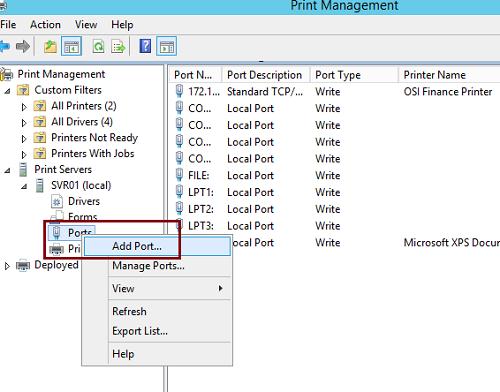Click the Forward arrow toolbar icon

pyautogui.click(x=23, y=46)
